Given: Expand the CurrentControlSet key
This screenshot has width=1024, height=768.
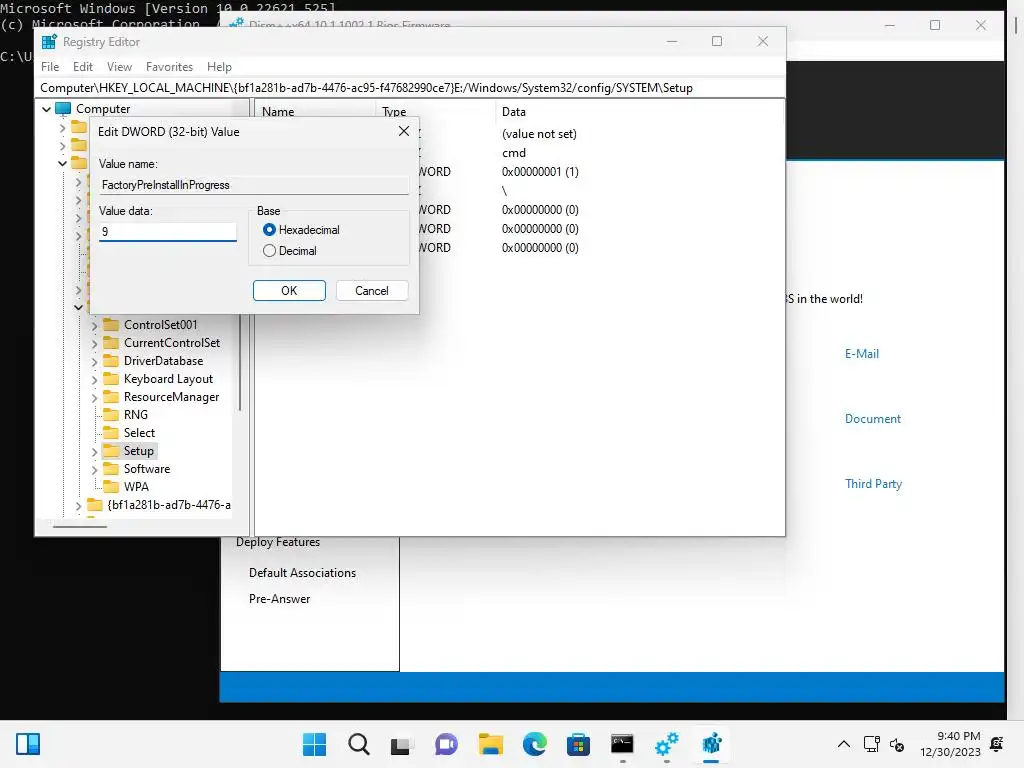Looking at the screenshot, I should (94, 344).
